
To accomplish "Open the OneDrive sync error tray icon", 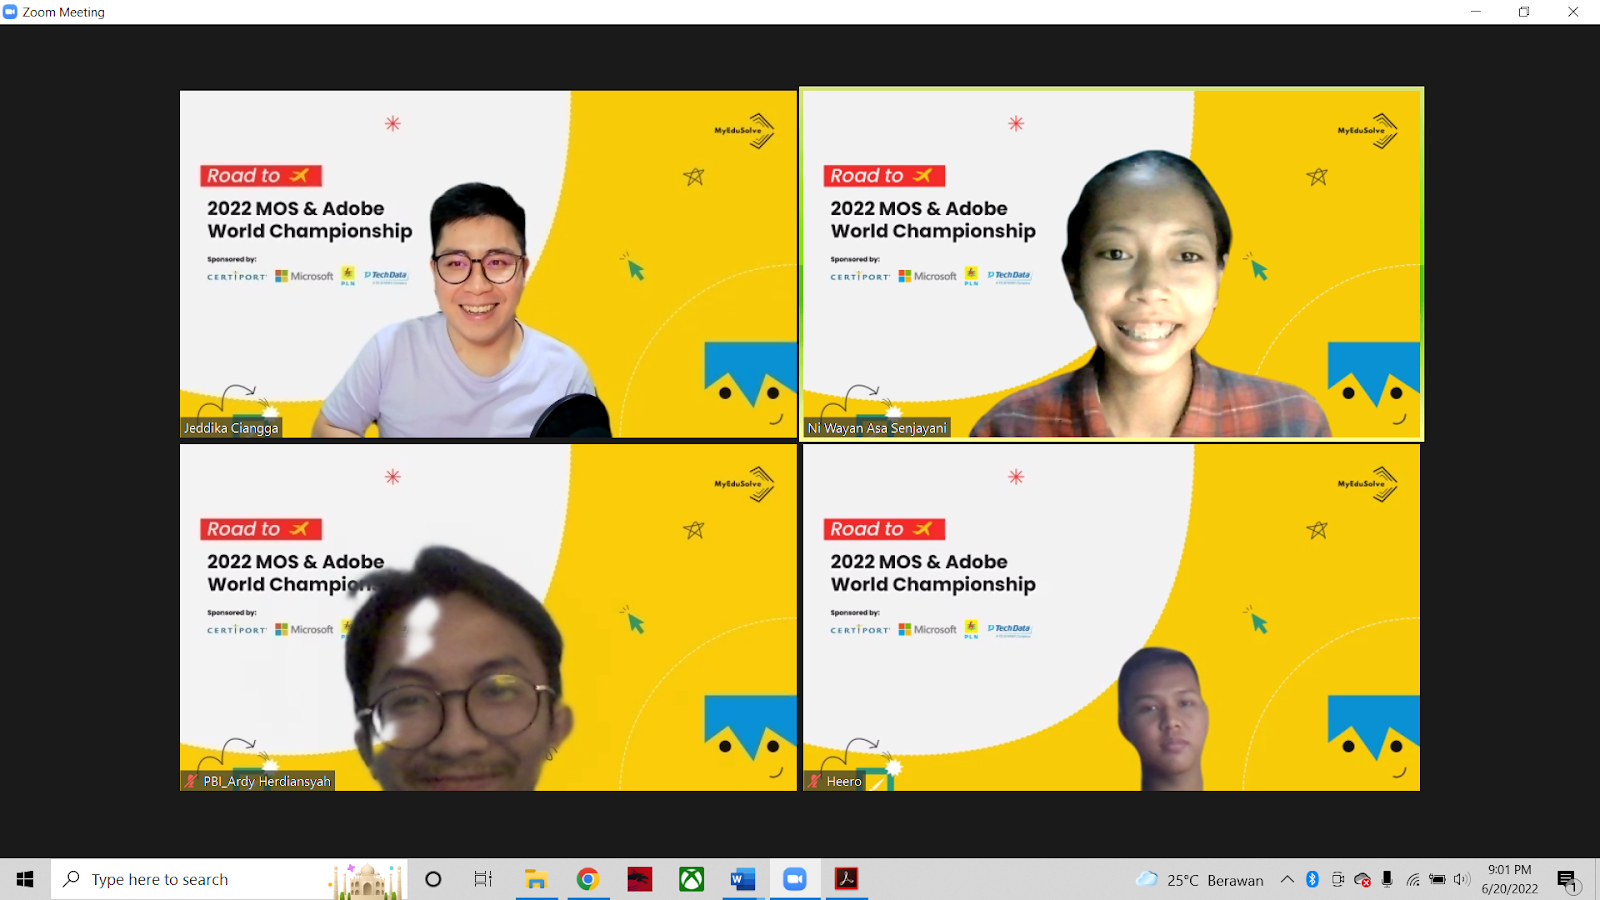I will click(x=1362, y=880).
